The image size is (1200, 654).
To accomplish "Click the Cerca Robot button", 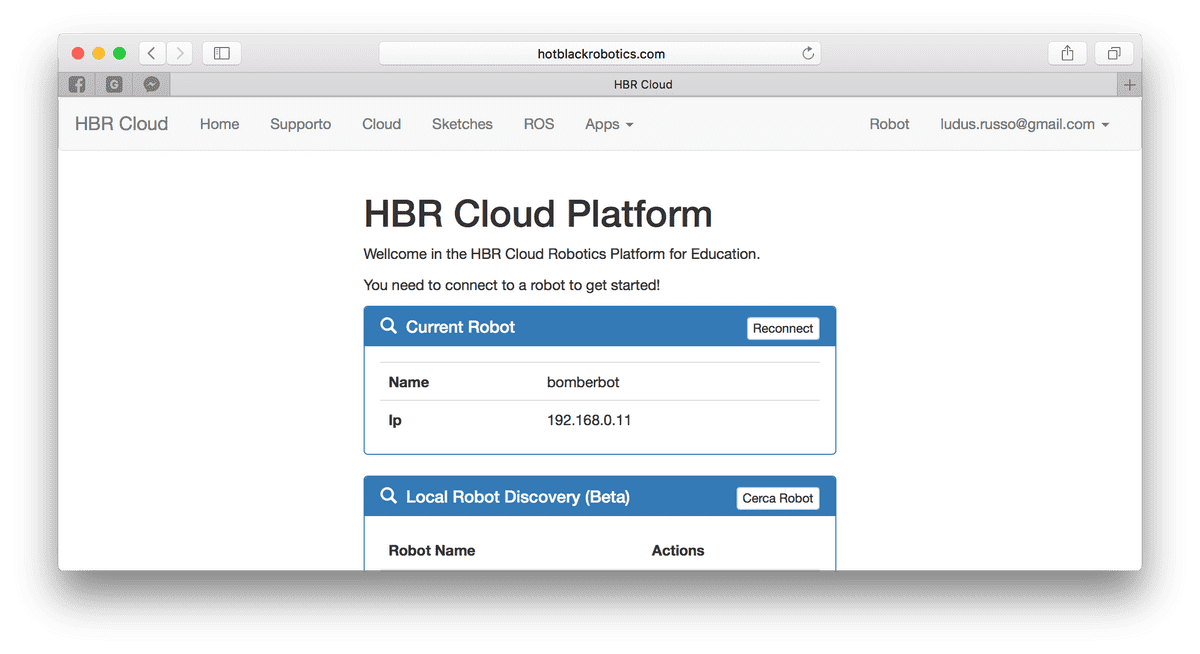I will click(x=778, y=498).
